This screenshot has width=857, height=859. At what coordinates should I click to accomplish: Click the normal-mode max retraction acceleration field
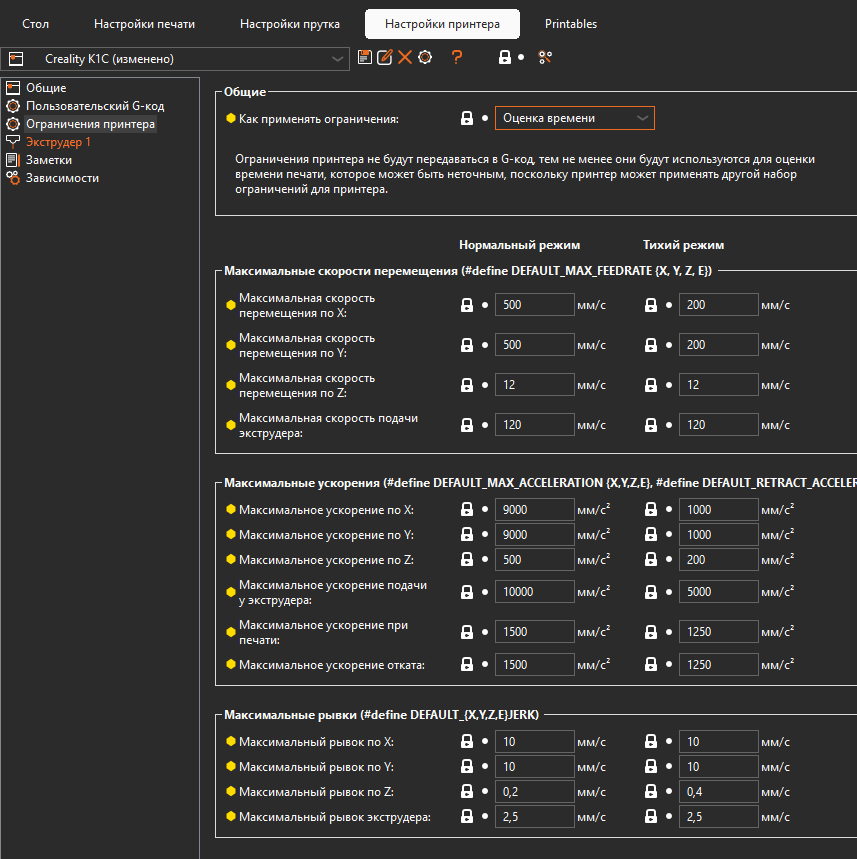click(535, 665)
